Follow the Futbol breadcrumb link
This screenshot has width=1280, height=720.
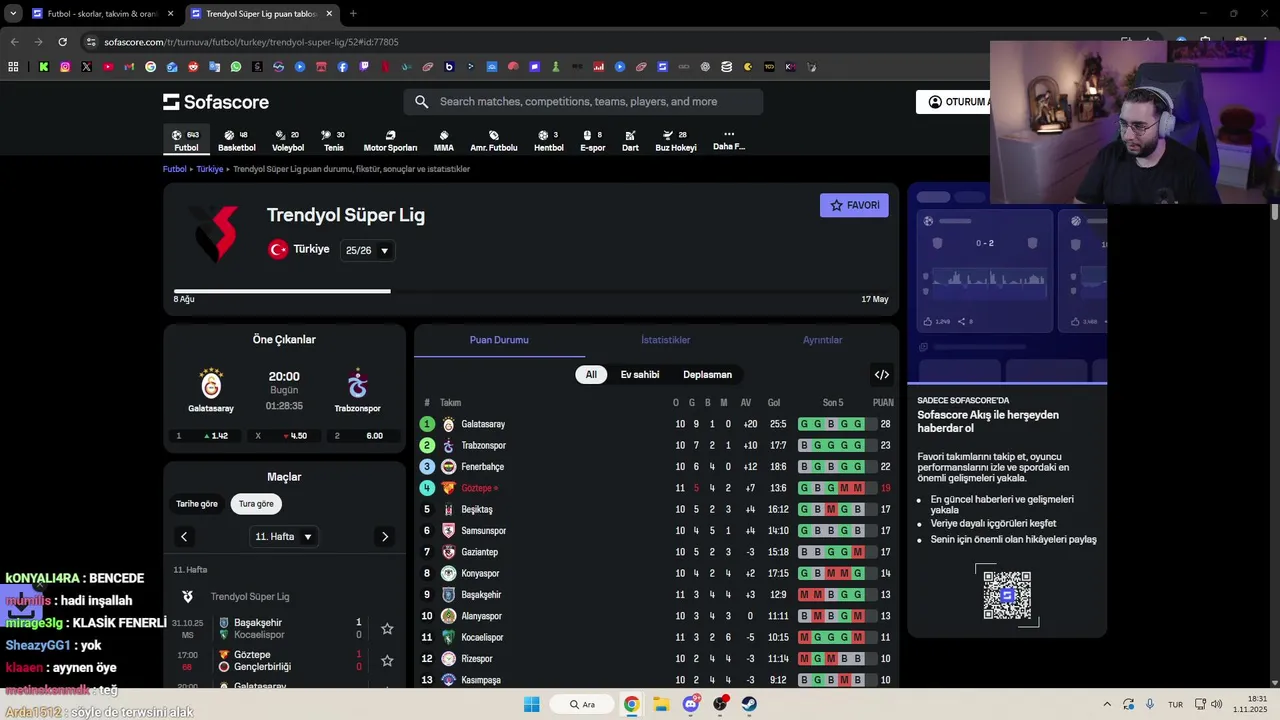coord(175,169)
